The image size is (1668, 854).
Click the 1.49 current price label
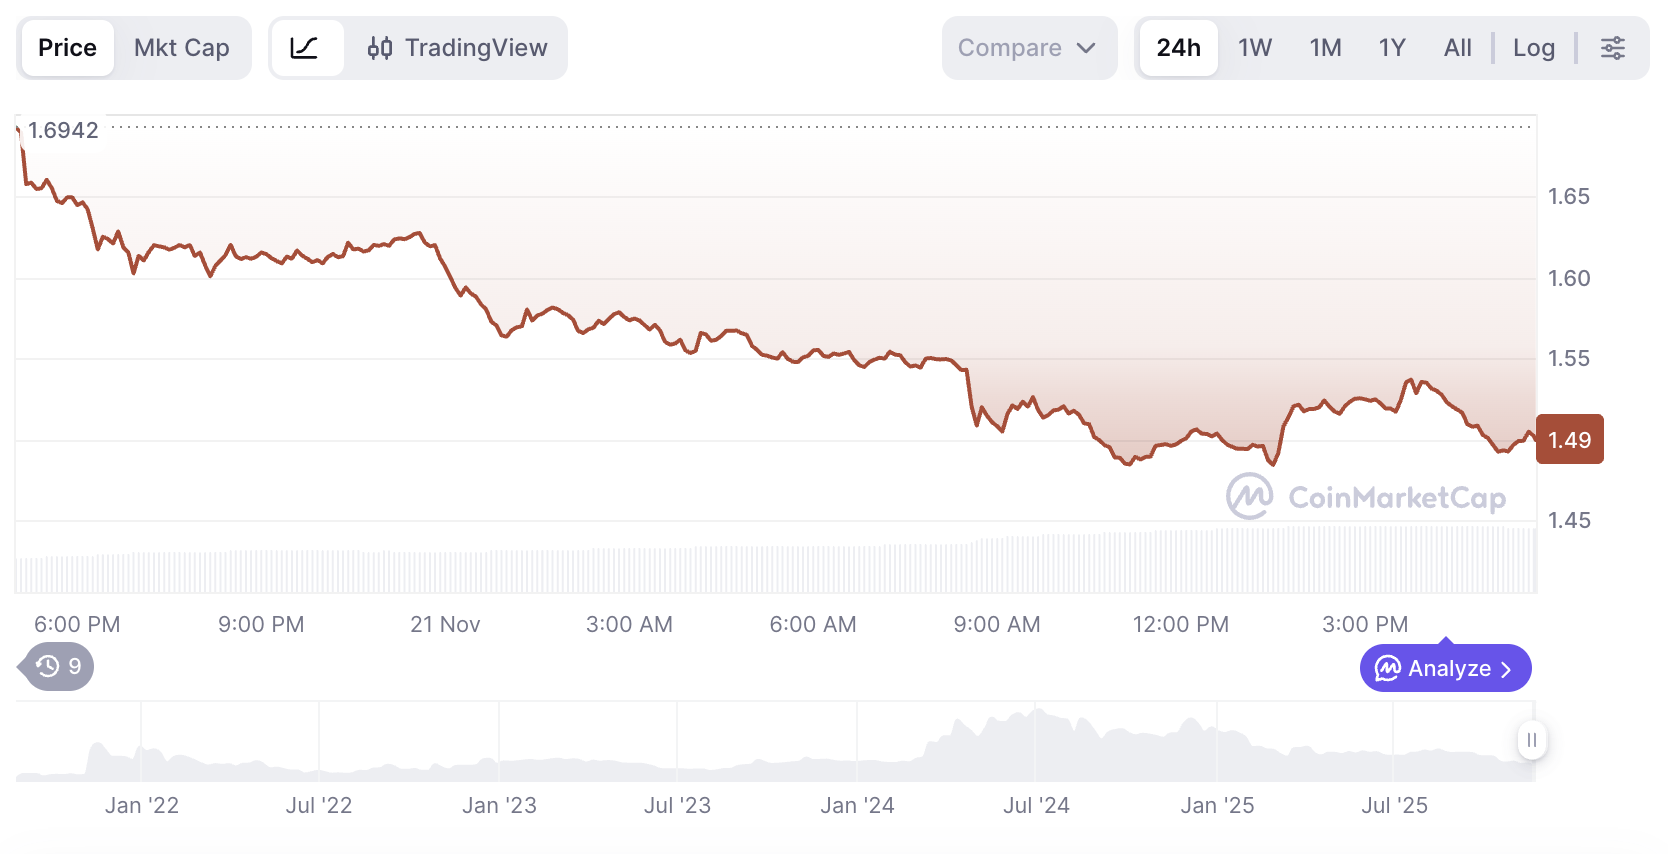tap(1569, 440)
